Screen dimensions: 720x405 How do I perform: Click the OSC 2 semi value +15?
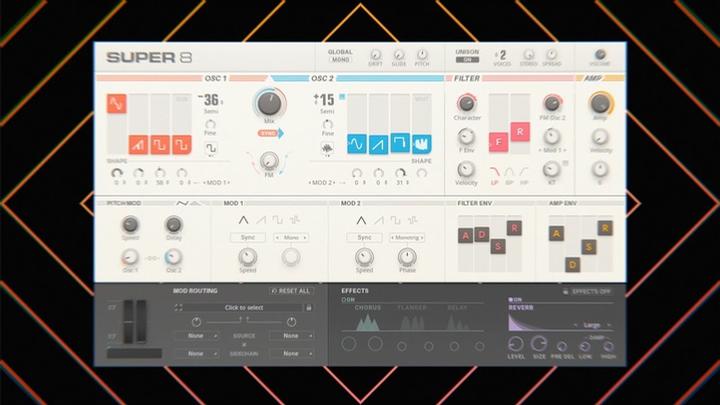(325, 100)
